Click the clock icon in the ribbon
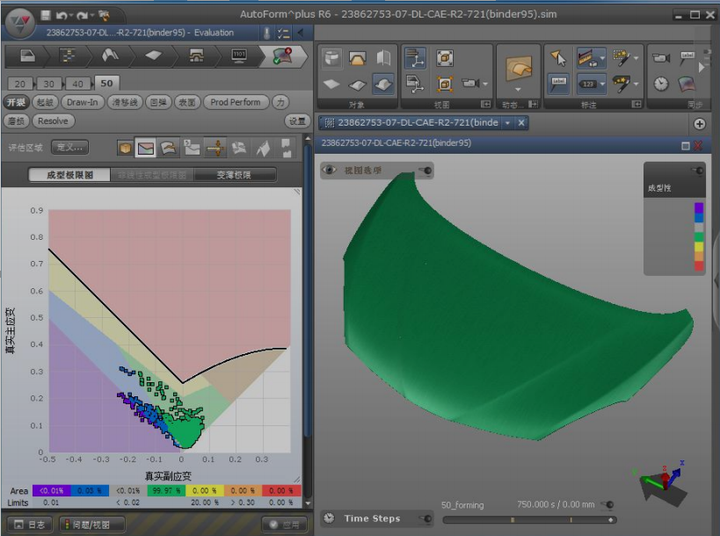The height and width of the screenshot is (536, 720). click(661, 84)
